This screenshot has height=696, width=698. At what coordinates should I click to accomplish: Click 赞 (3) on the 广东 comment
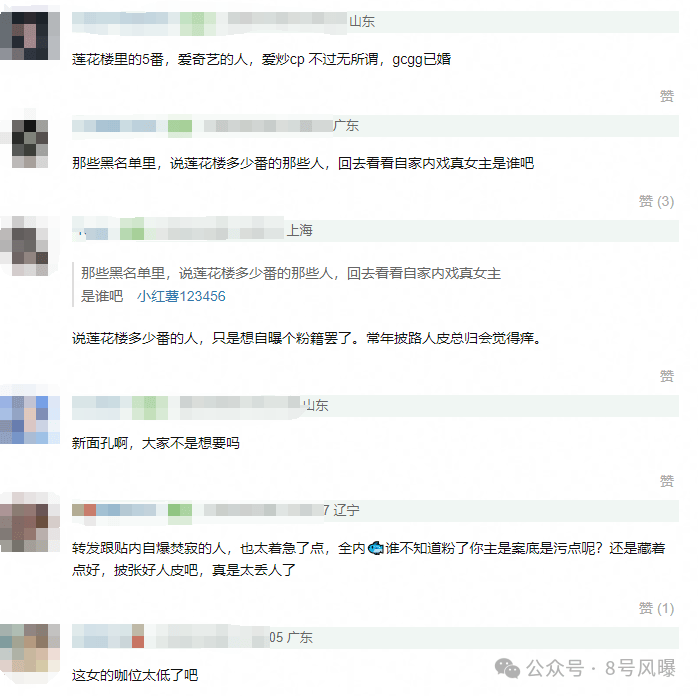pos(656,201)
